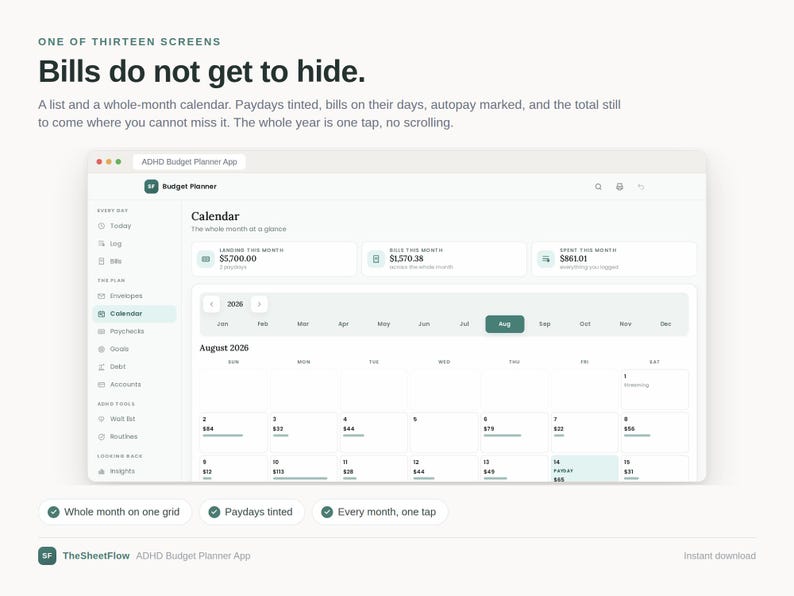Select the Jul month tab
This screenshot has height=596, width=794.
[x=464, y=324]
